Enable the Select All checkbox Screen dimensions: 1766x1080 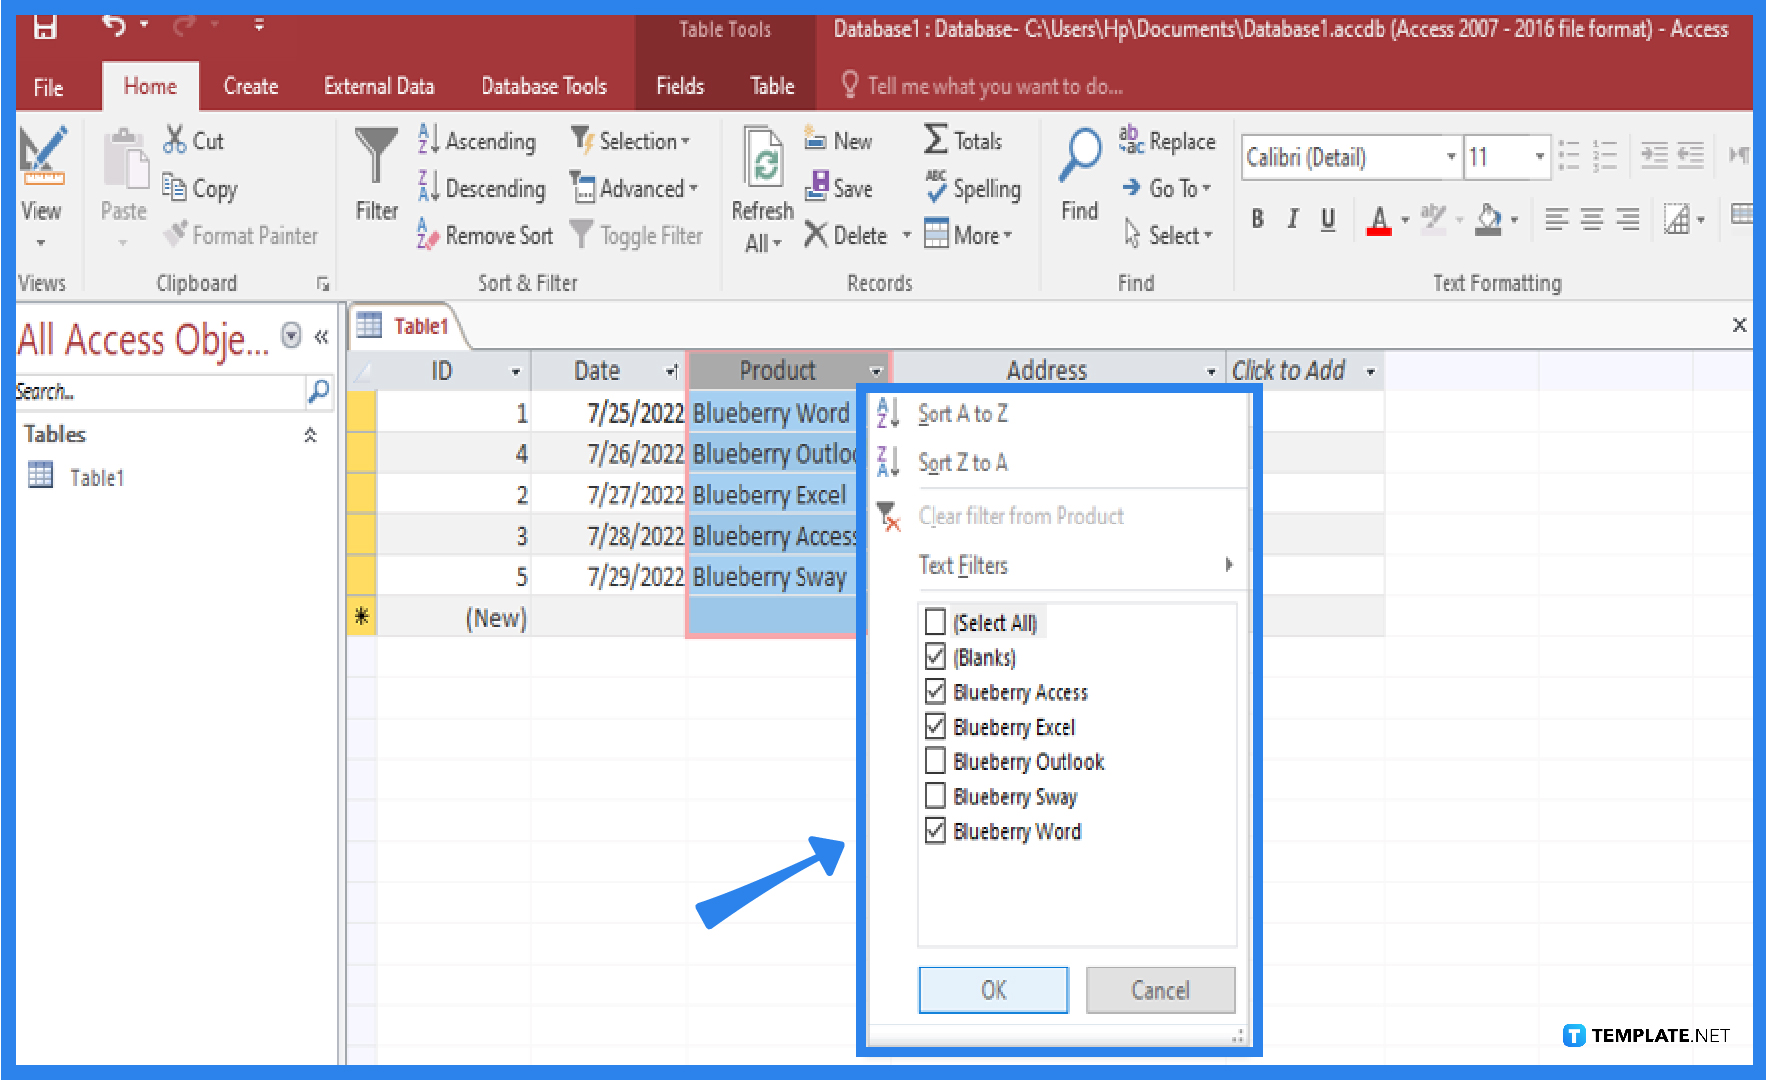[935, 621]
